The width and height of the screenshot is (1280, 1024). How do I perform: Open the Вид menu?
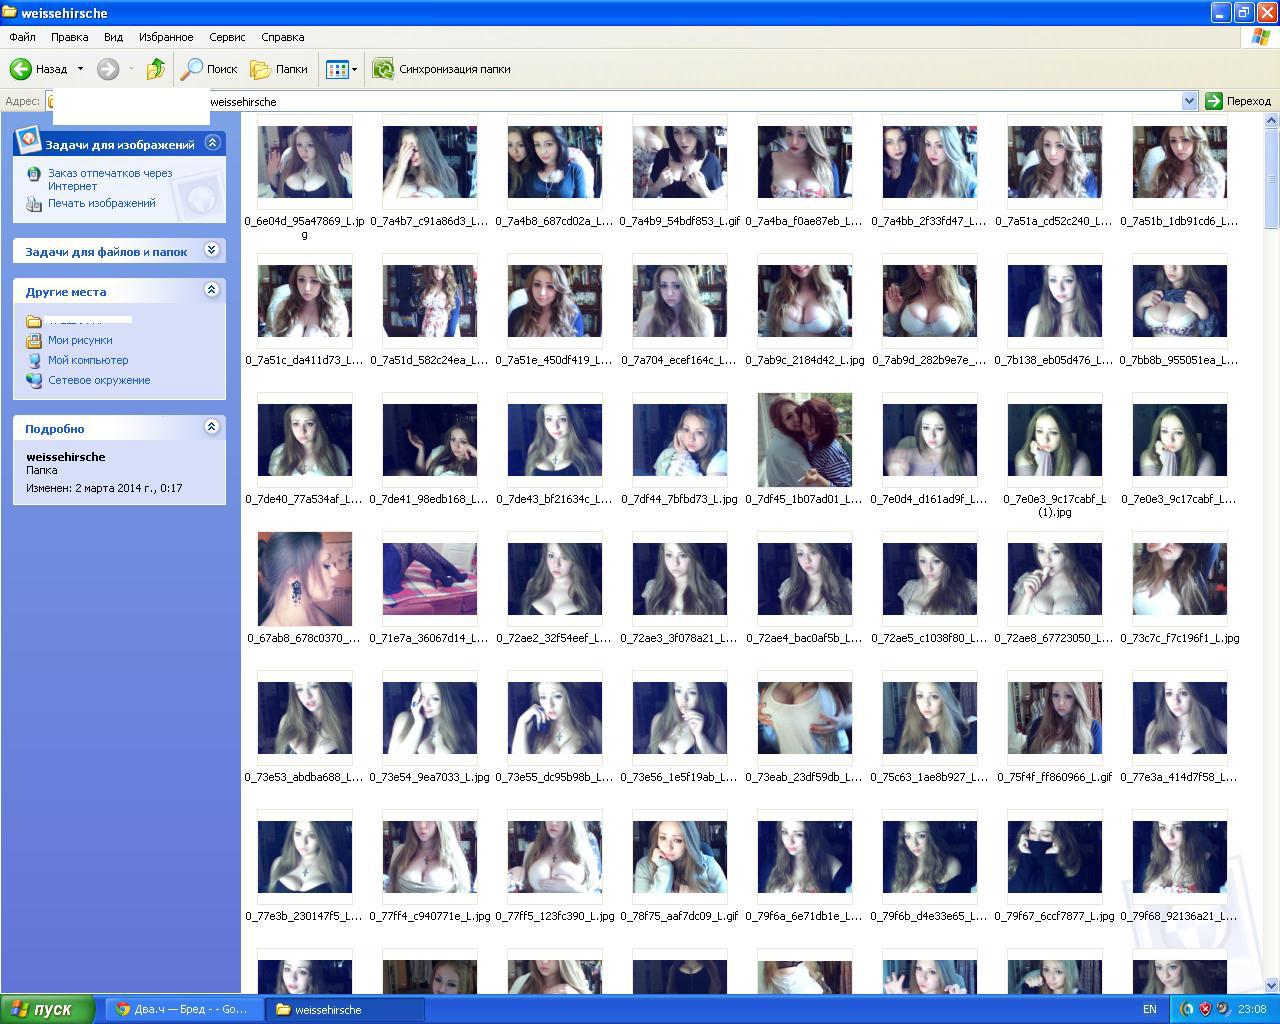pos(113,37)
